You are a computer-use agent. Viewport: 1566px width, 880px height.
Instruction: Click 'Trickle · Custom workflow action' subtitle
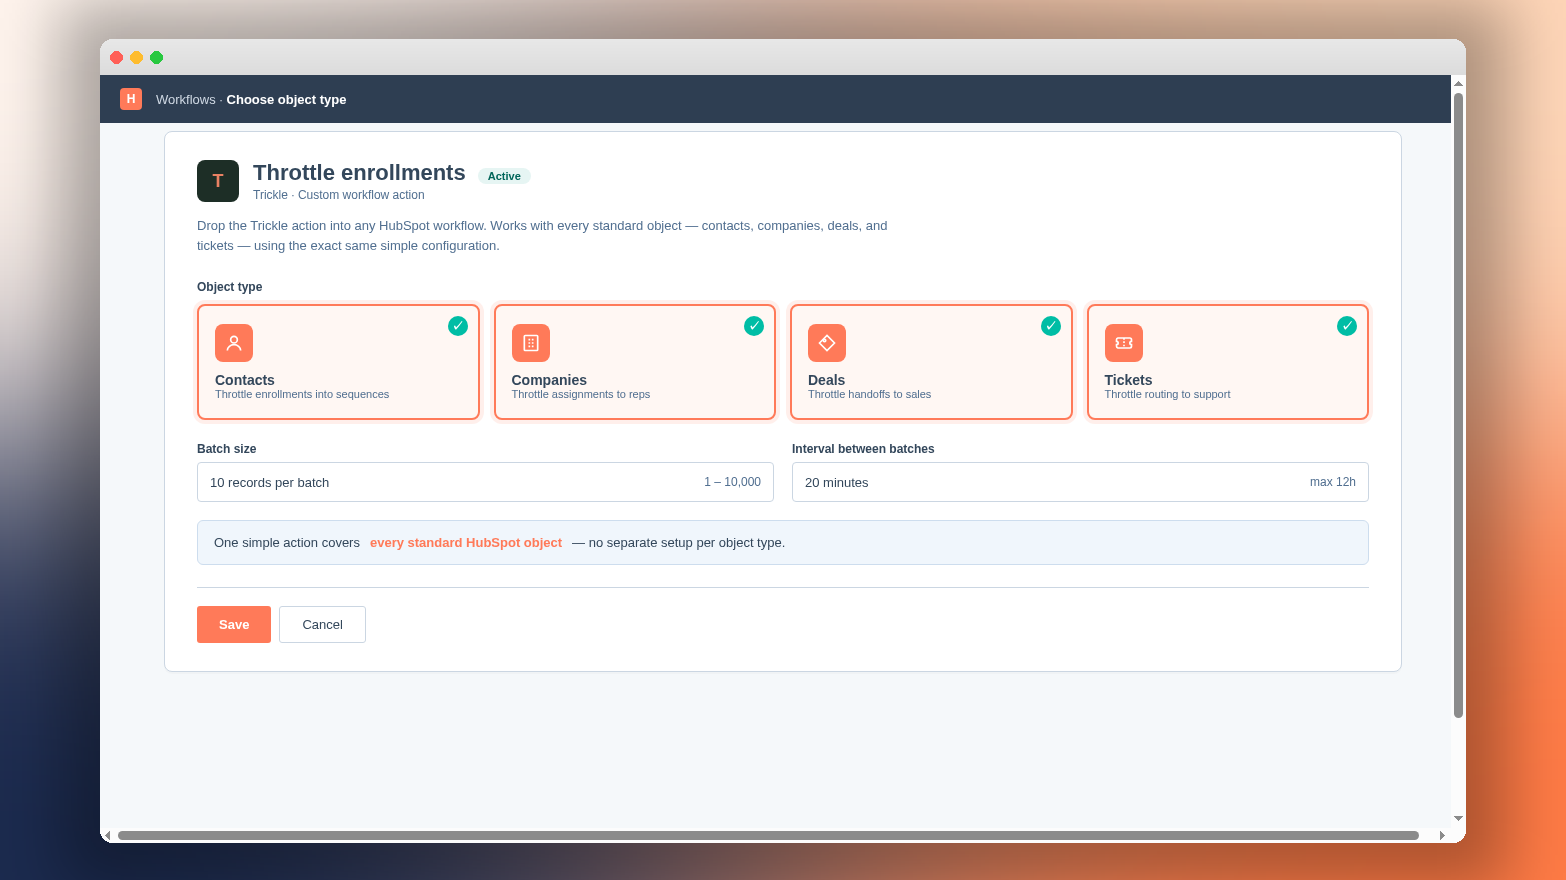339,195
